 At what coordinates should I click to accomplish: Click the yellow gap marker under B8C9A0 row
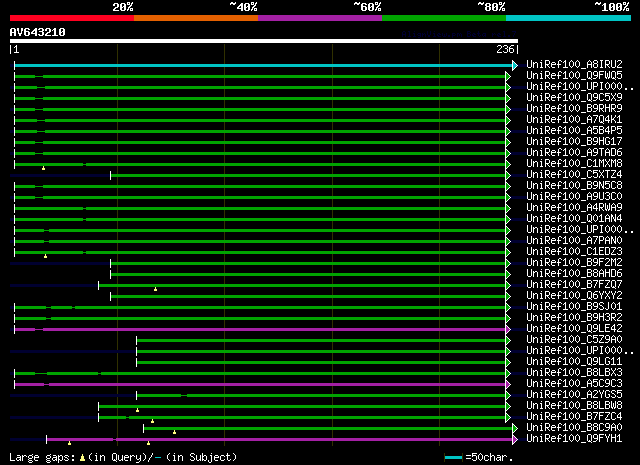click(x=174, y=432)
